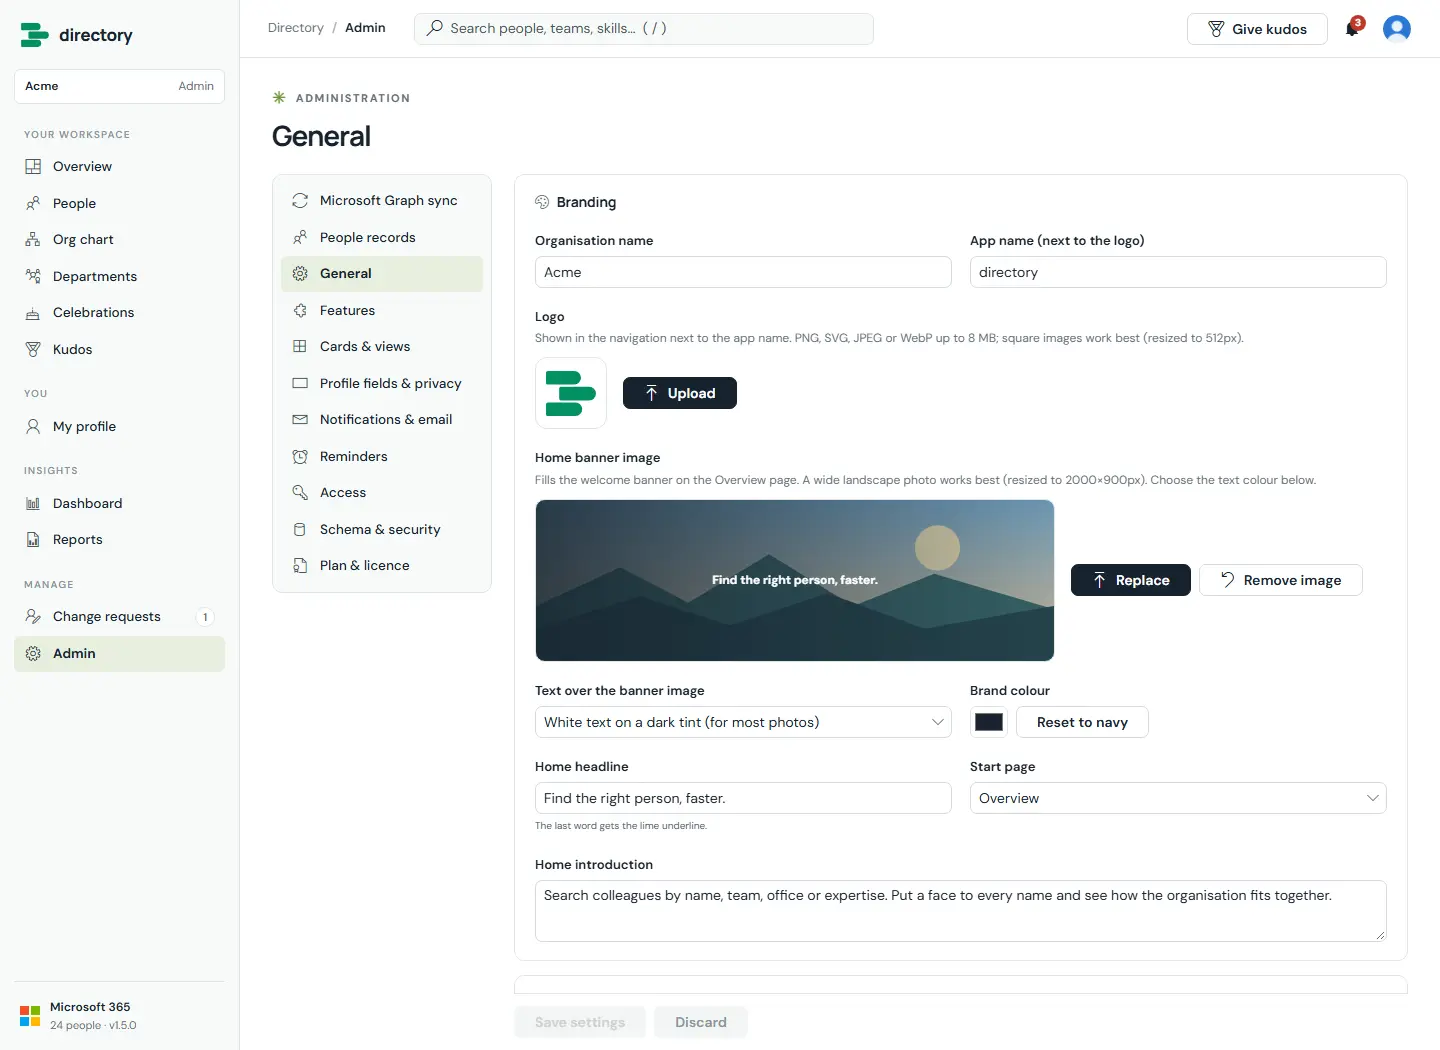
Task: Open the Acme workspace switcher
Action: [119, 86]
